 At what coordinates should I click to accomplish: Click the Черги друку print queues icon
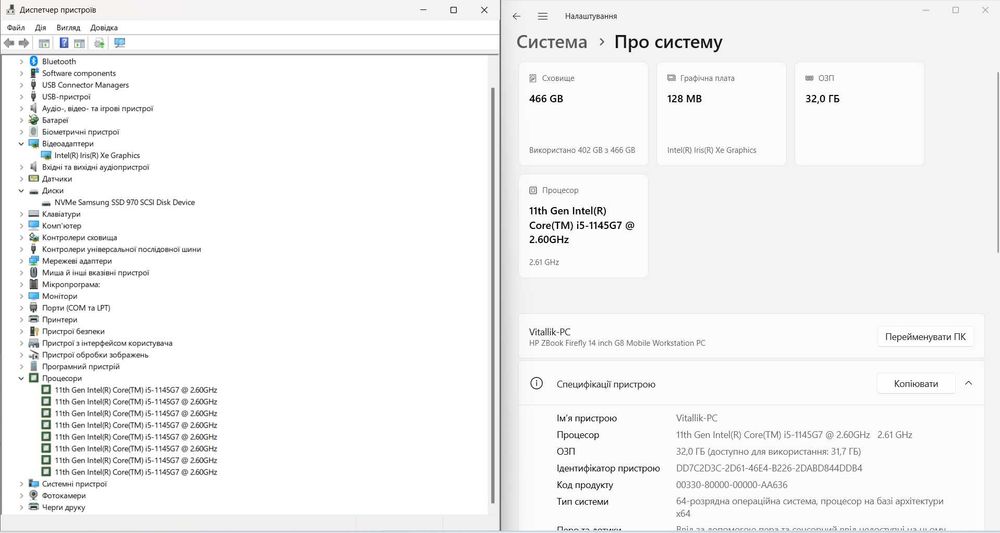click(x=34, y=507)
